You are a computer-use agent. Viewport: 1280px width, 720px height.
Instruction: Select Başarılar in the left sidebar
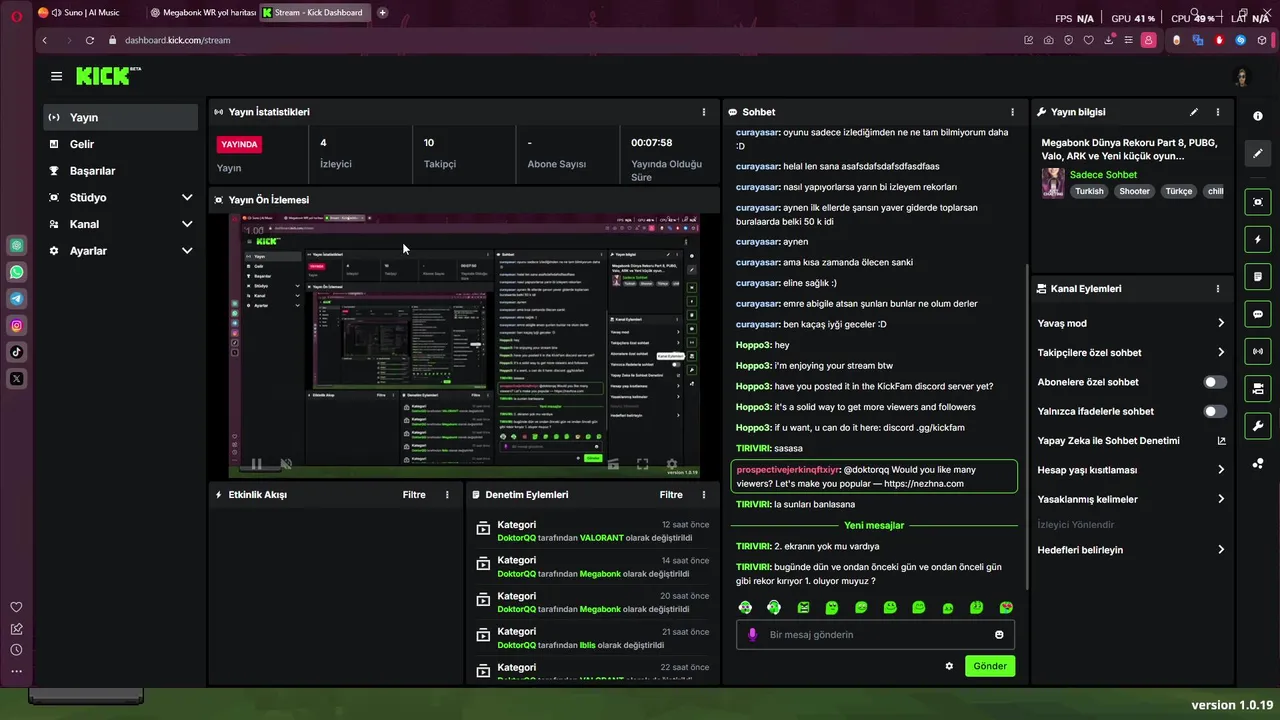click(x=121, y=171)
